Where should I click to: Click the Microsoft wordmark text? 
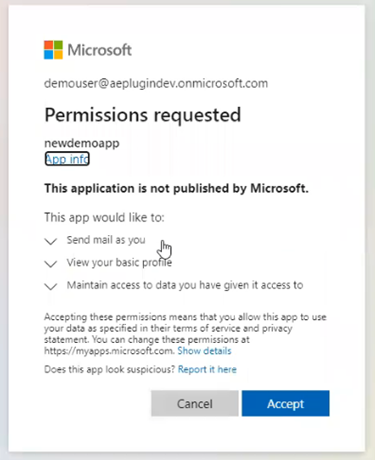[x=100, y=50]
